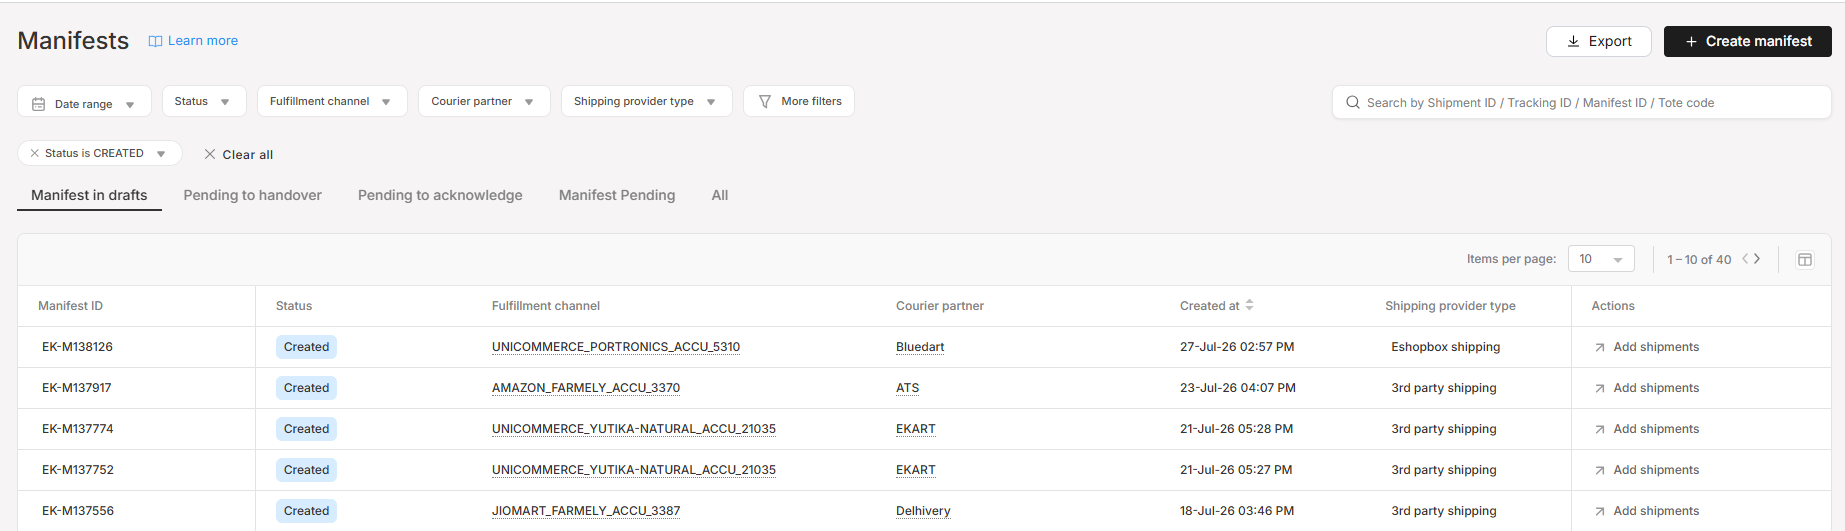Click the Export button

pos(1599,41)
